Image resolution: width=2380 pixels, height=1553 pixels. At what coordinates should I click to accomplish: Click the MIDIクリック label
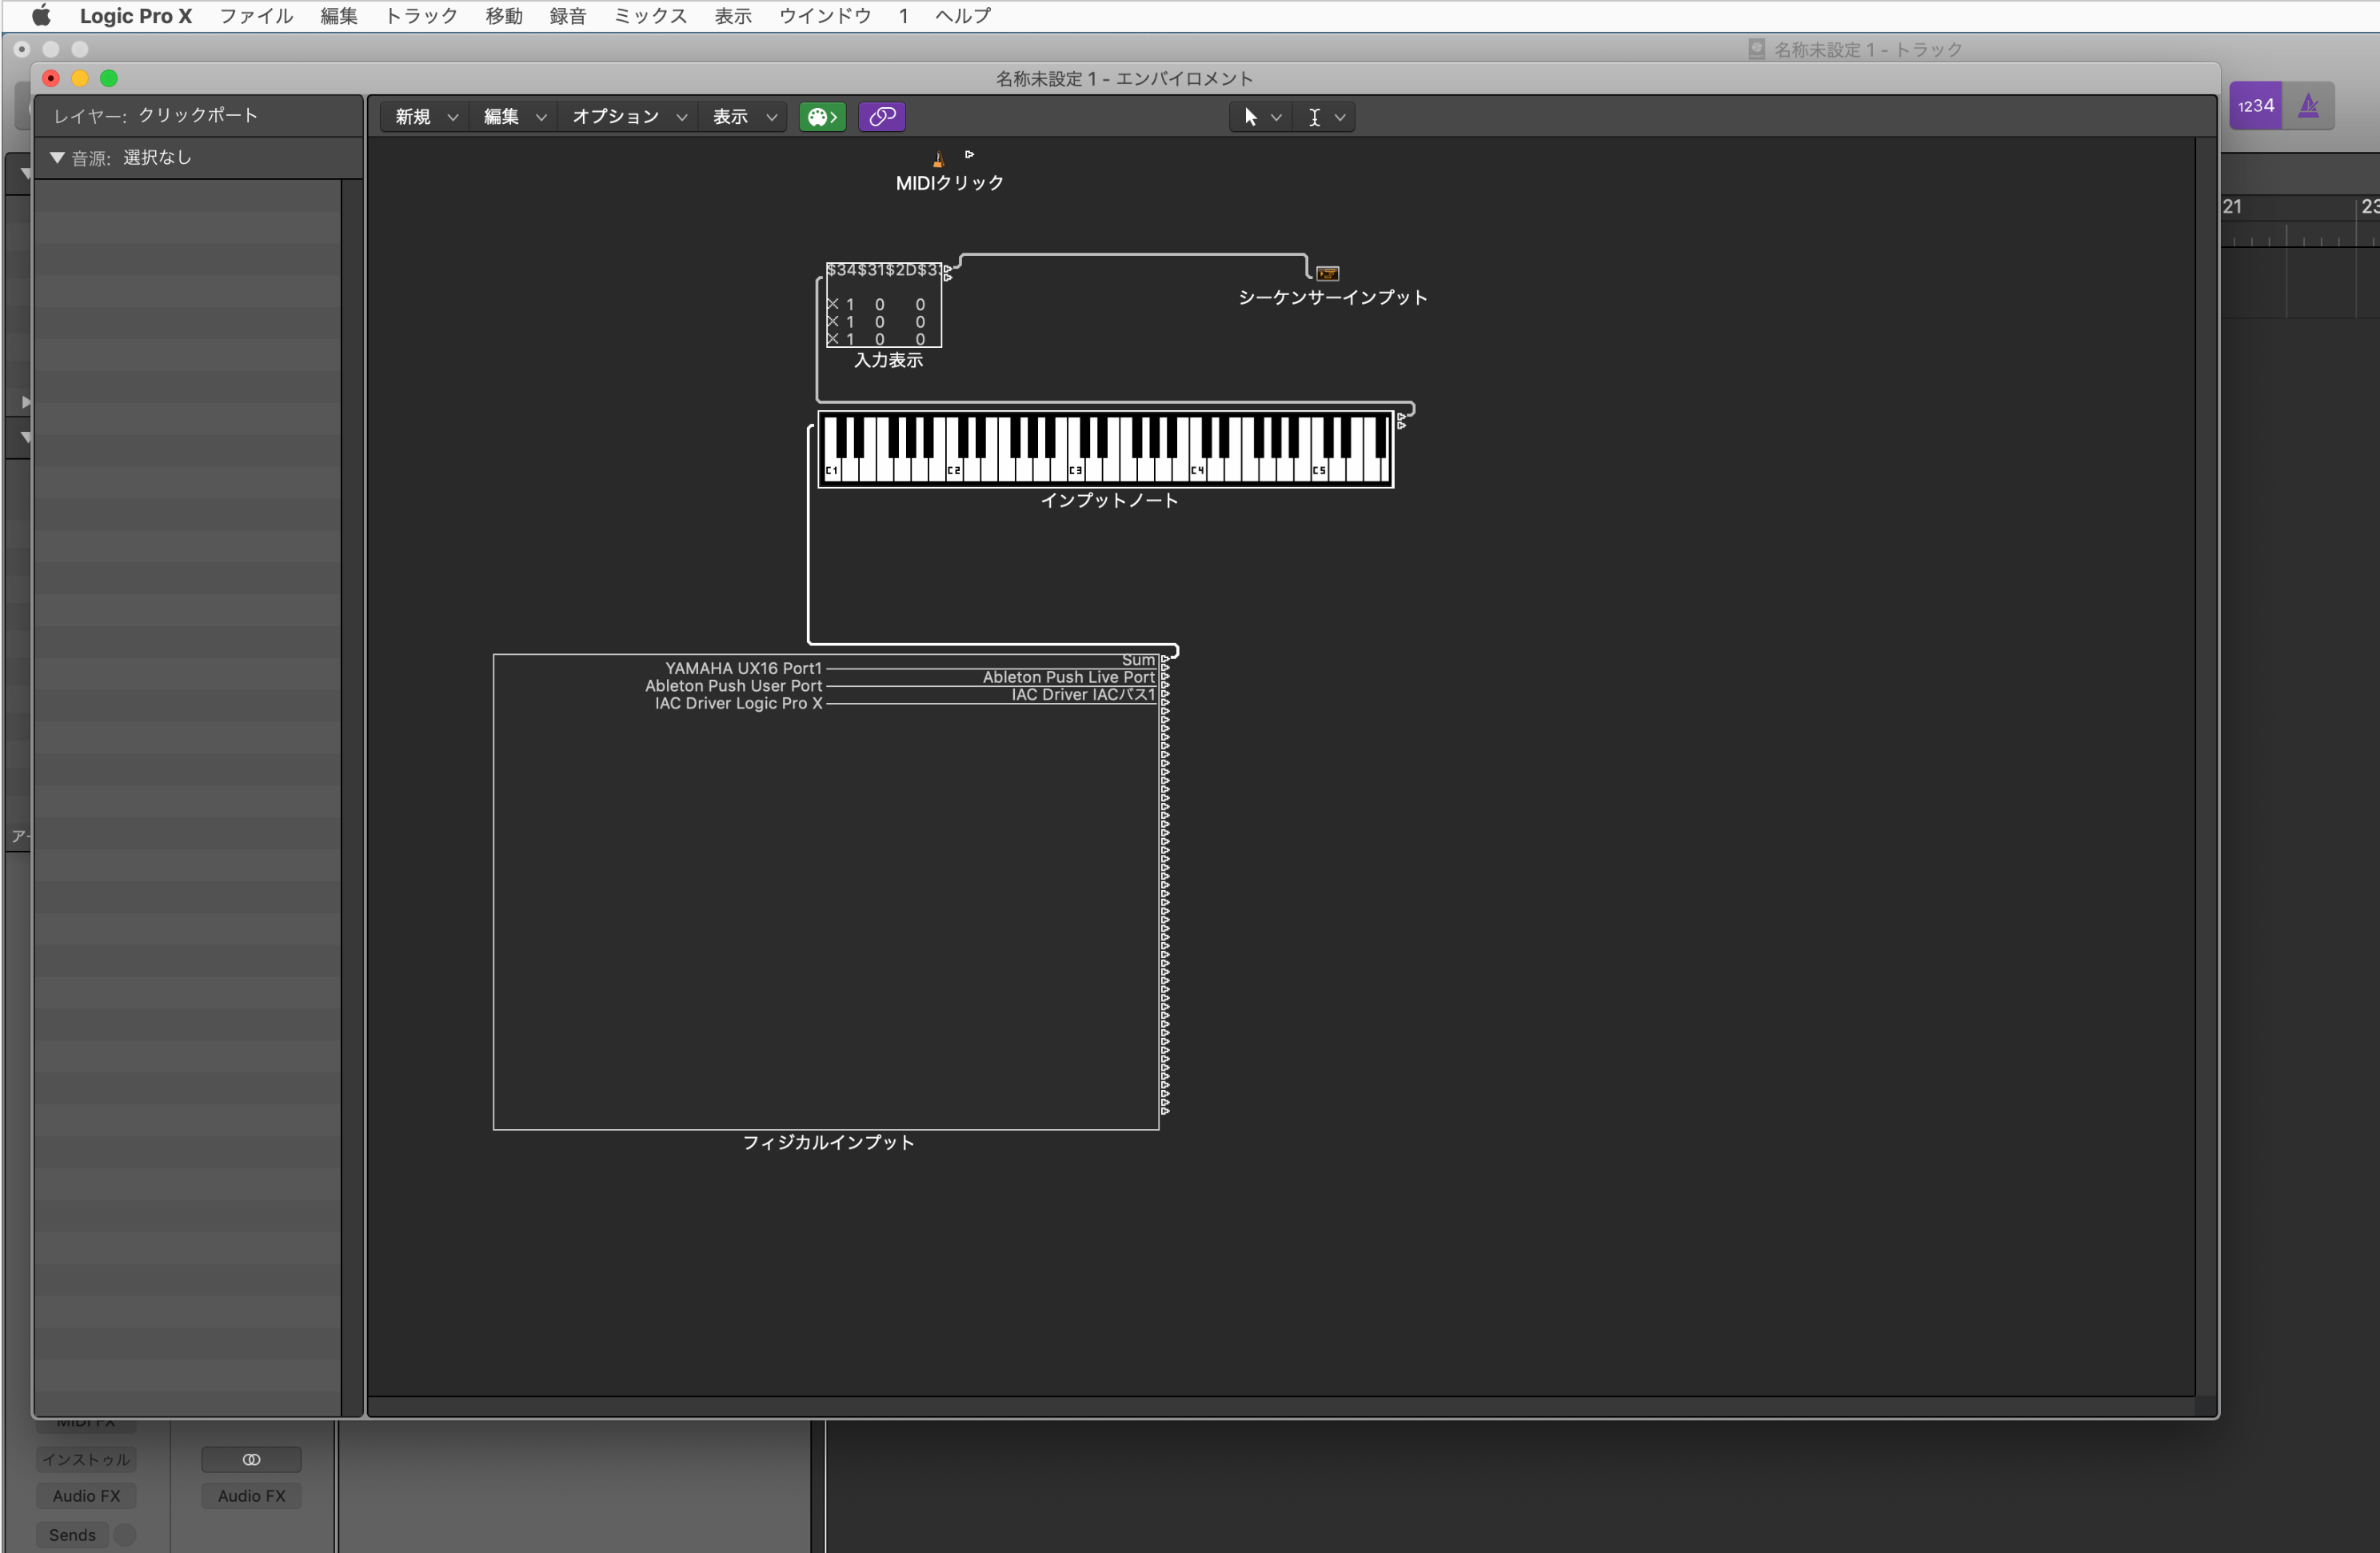pos(949,183)
